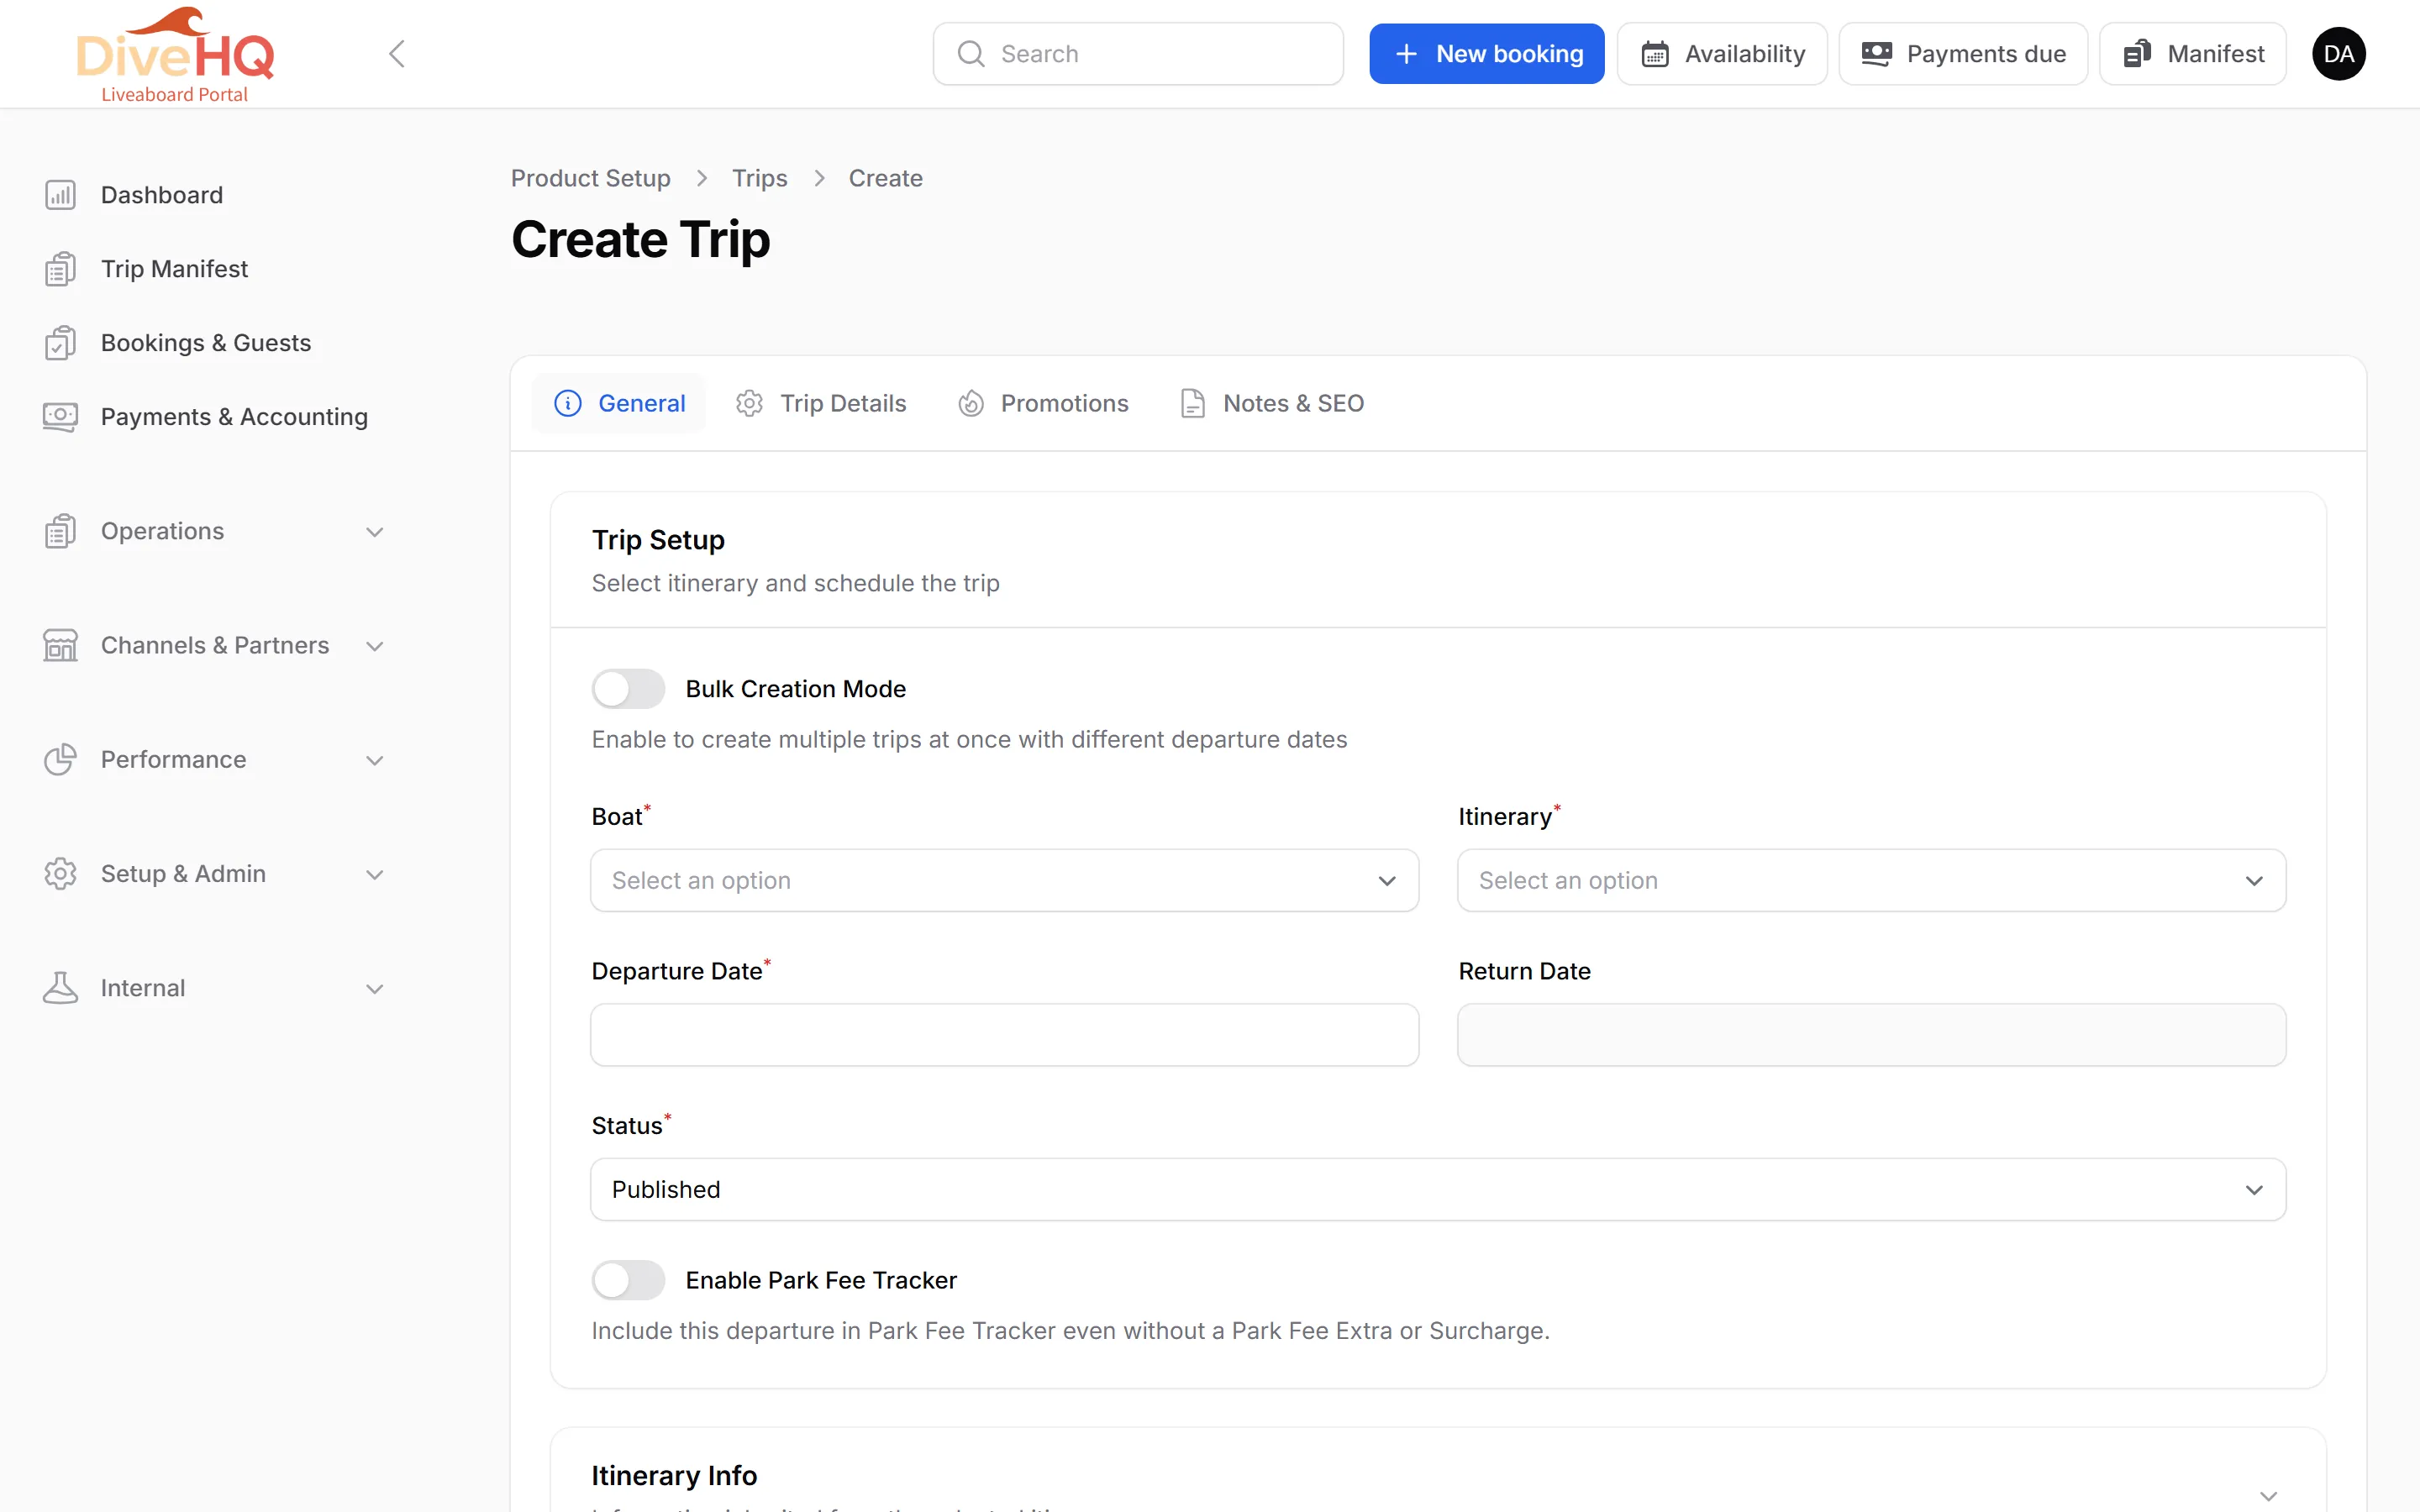2420x1512 pixels.
Task: Click the Internal beaker icon
Action: click(60, 988)
